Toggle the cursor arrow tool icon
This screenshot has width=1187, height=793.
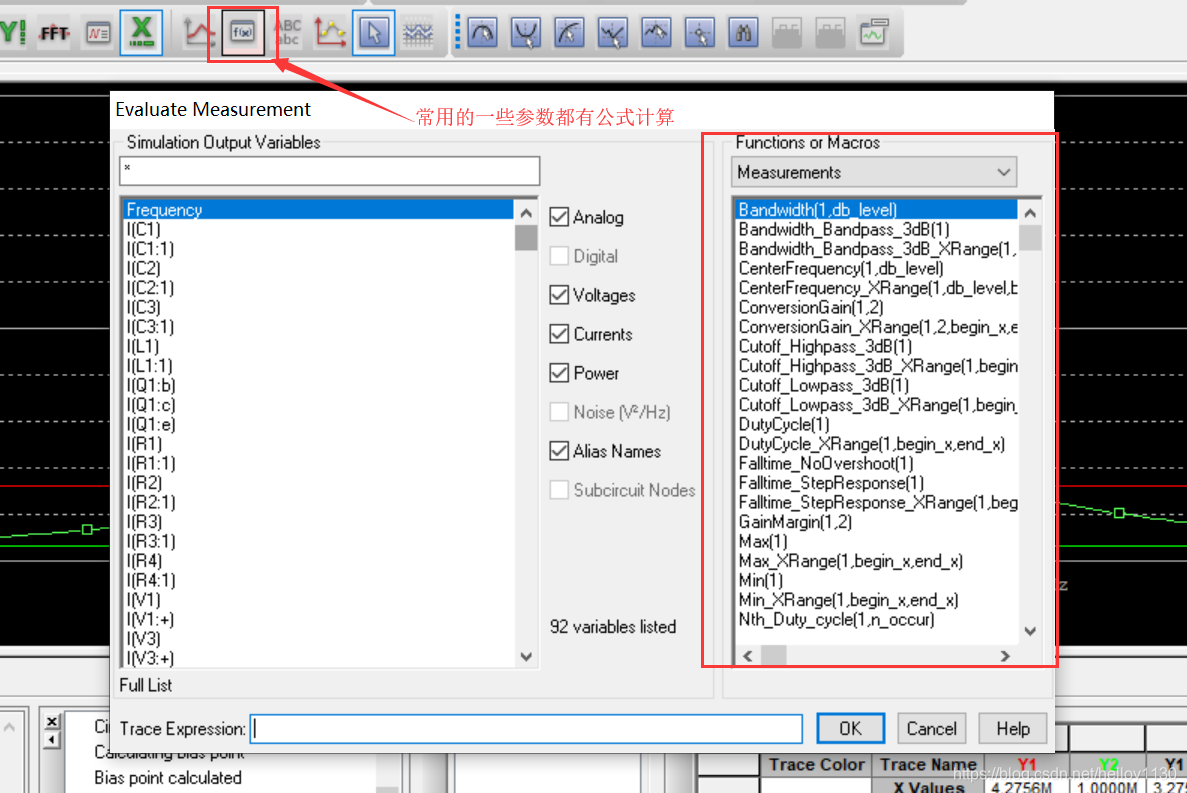(x=374, y=33)
